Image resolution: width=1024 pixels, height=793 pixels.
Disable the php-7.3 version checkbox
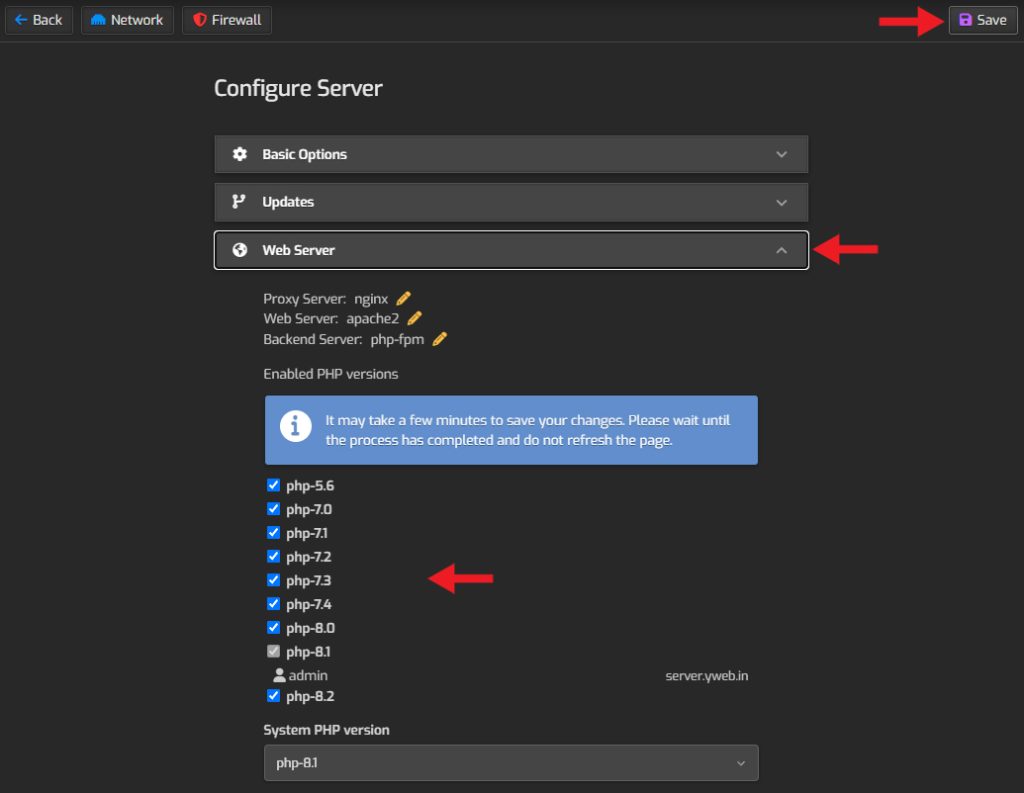pyautogui.click(x=273, y=579)
